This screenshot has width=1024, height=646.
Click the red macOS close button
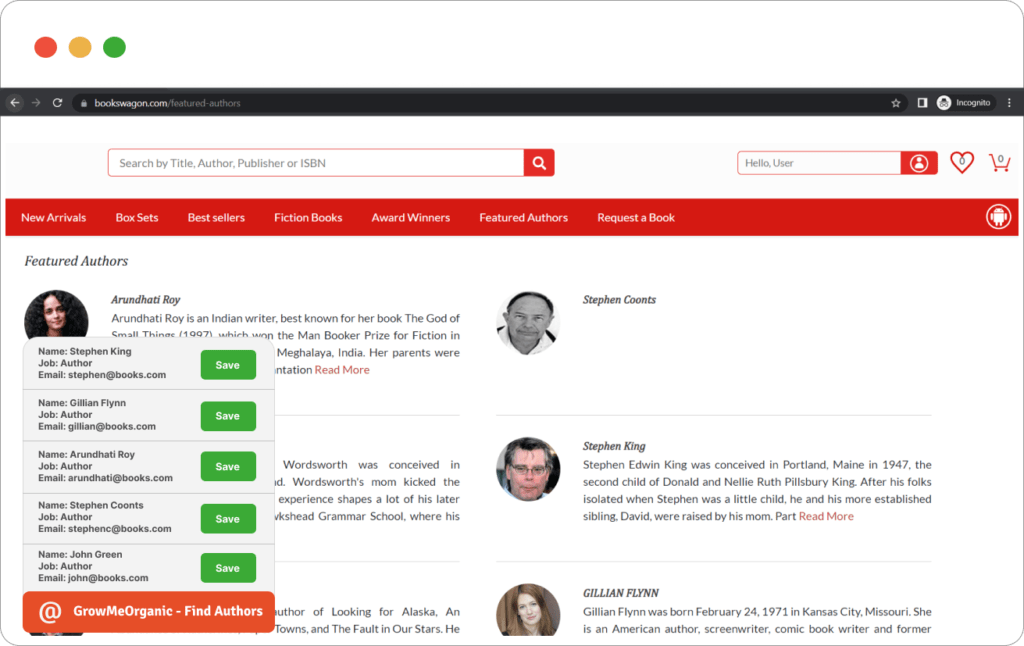pyautogui.click(x=46, y=47)
